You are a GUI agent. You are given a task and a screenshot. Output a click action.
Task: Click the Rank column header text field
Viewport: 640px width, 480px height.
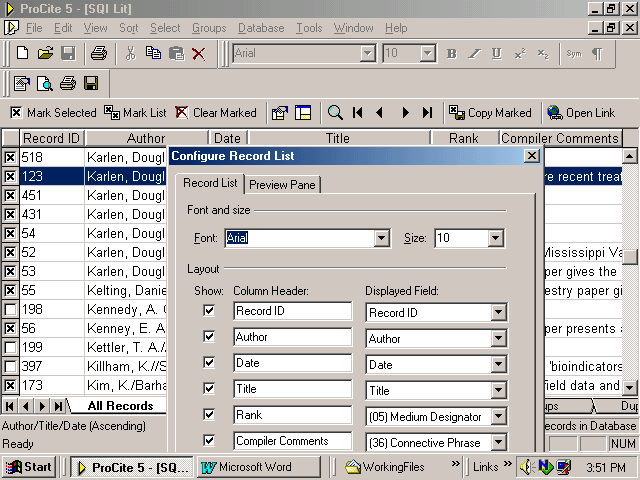point(293,415)
